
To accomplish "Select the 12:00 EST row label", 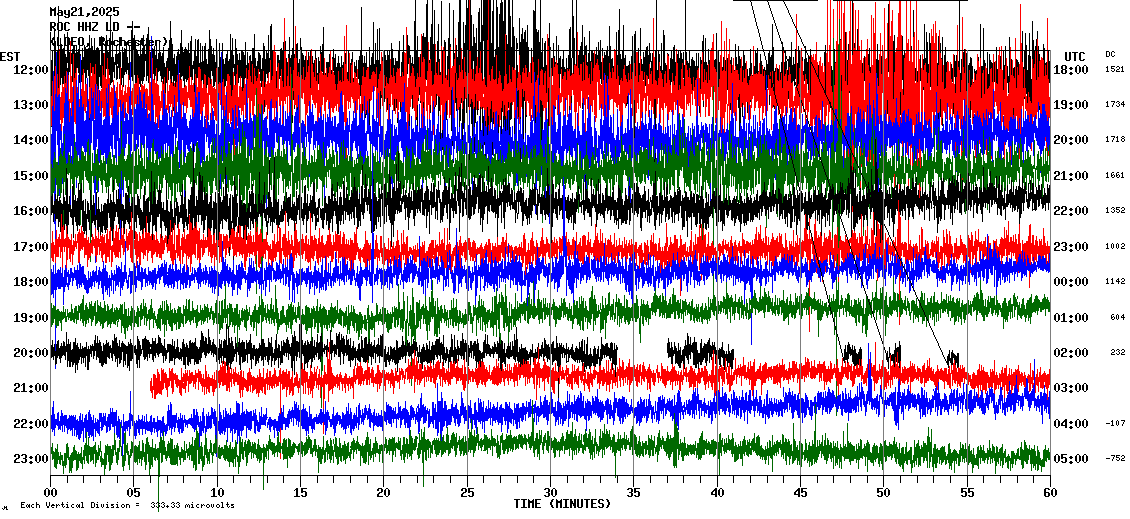I will point(31,70).
